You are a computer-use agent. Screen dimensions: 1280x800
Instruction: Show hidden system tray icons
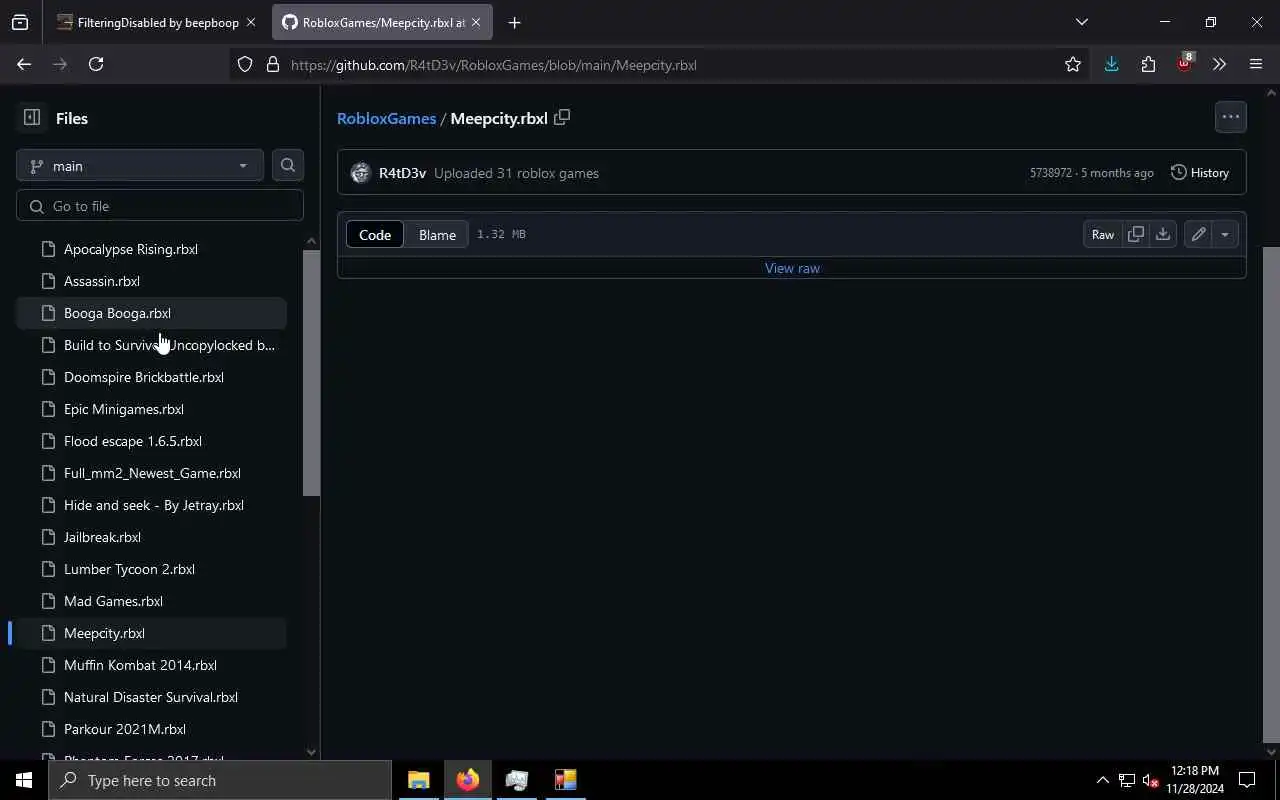coord(1102,780)
